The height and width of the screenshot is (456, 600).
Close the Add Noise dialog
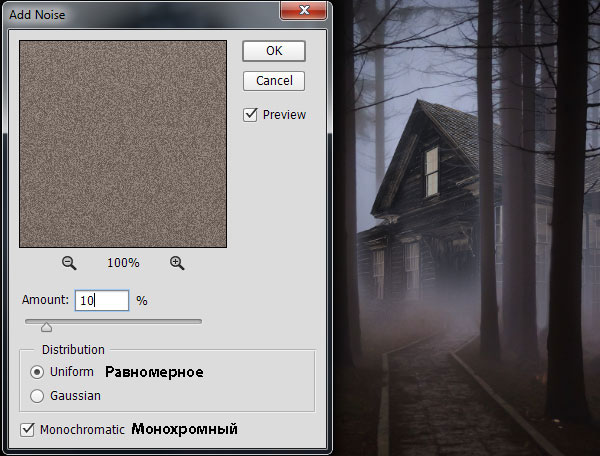point(304,10)
